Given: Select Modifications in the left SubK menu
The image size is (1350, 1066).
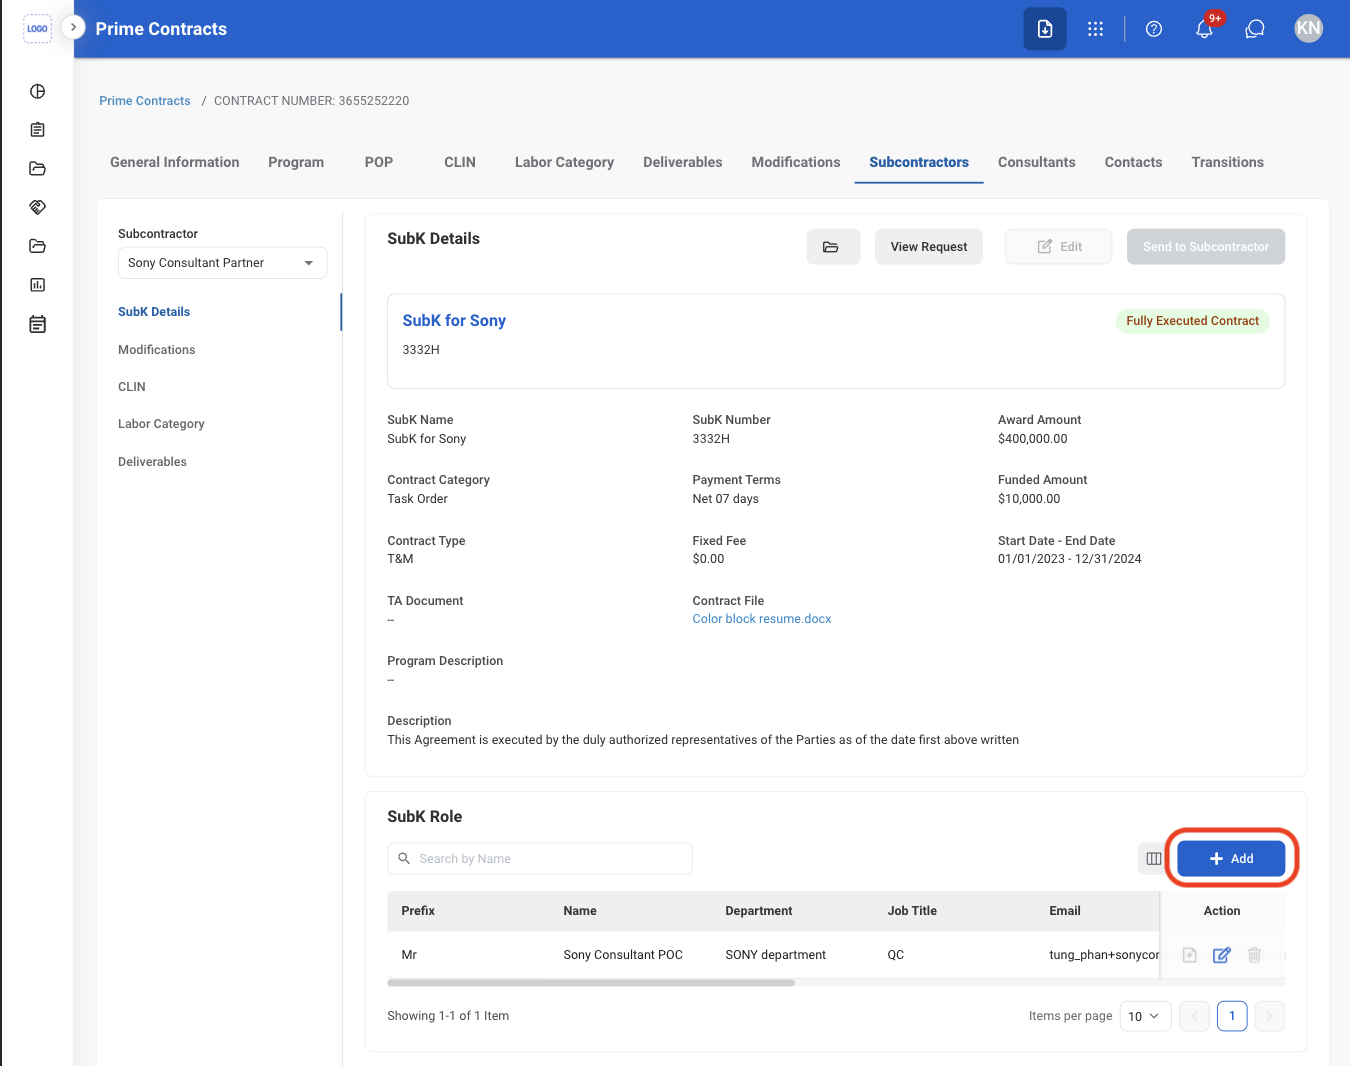Looking at the screenshot, I should coord(157,350).
